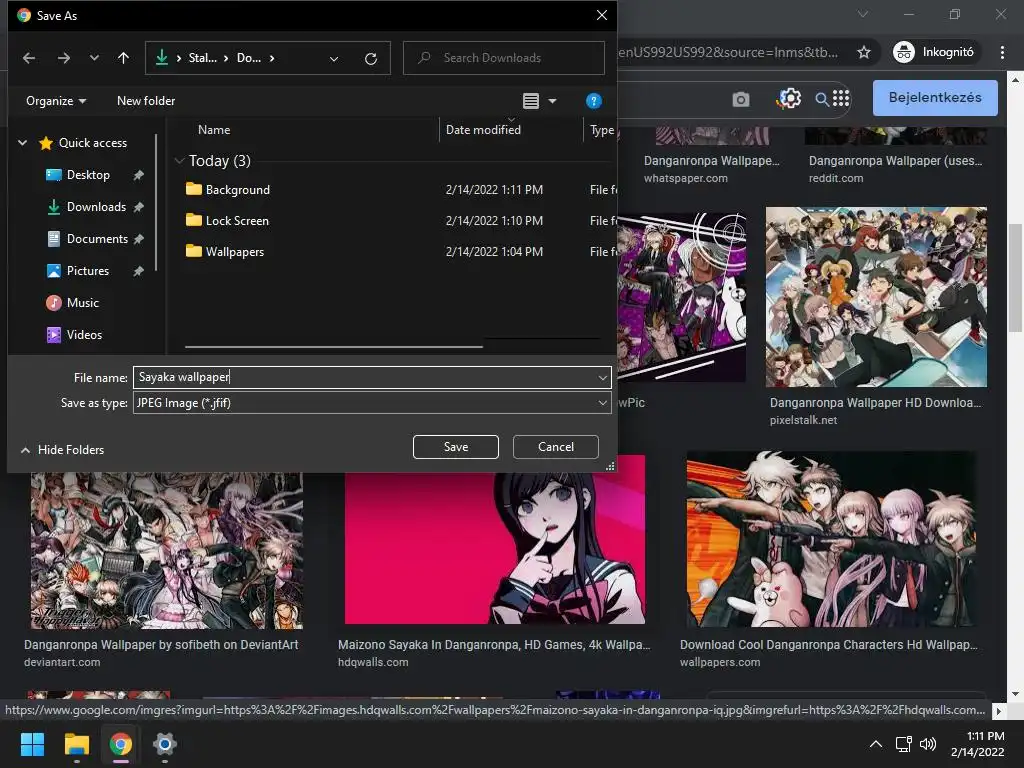Select the Wallpapers folder
Viewport: 1024px width, 768px height.
point(234,251)
